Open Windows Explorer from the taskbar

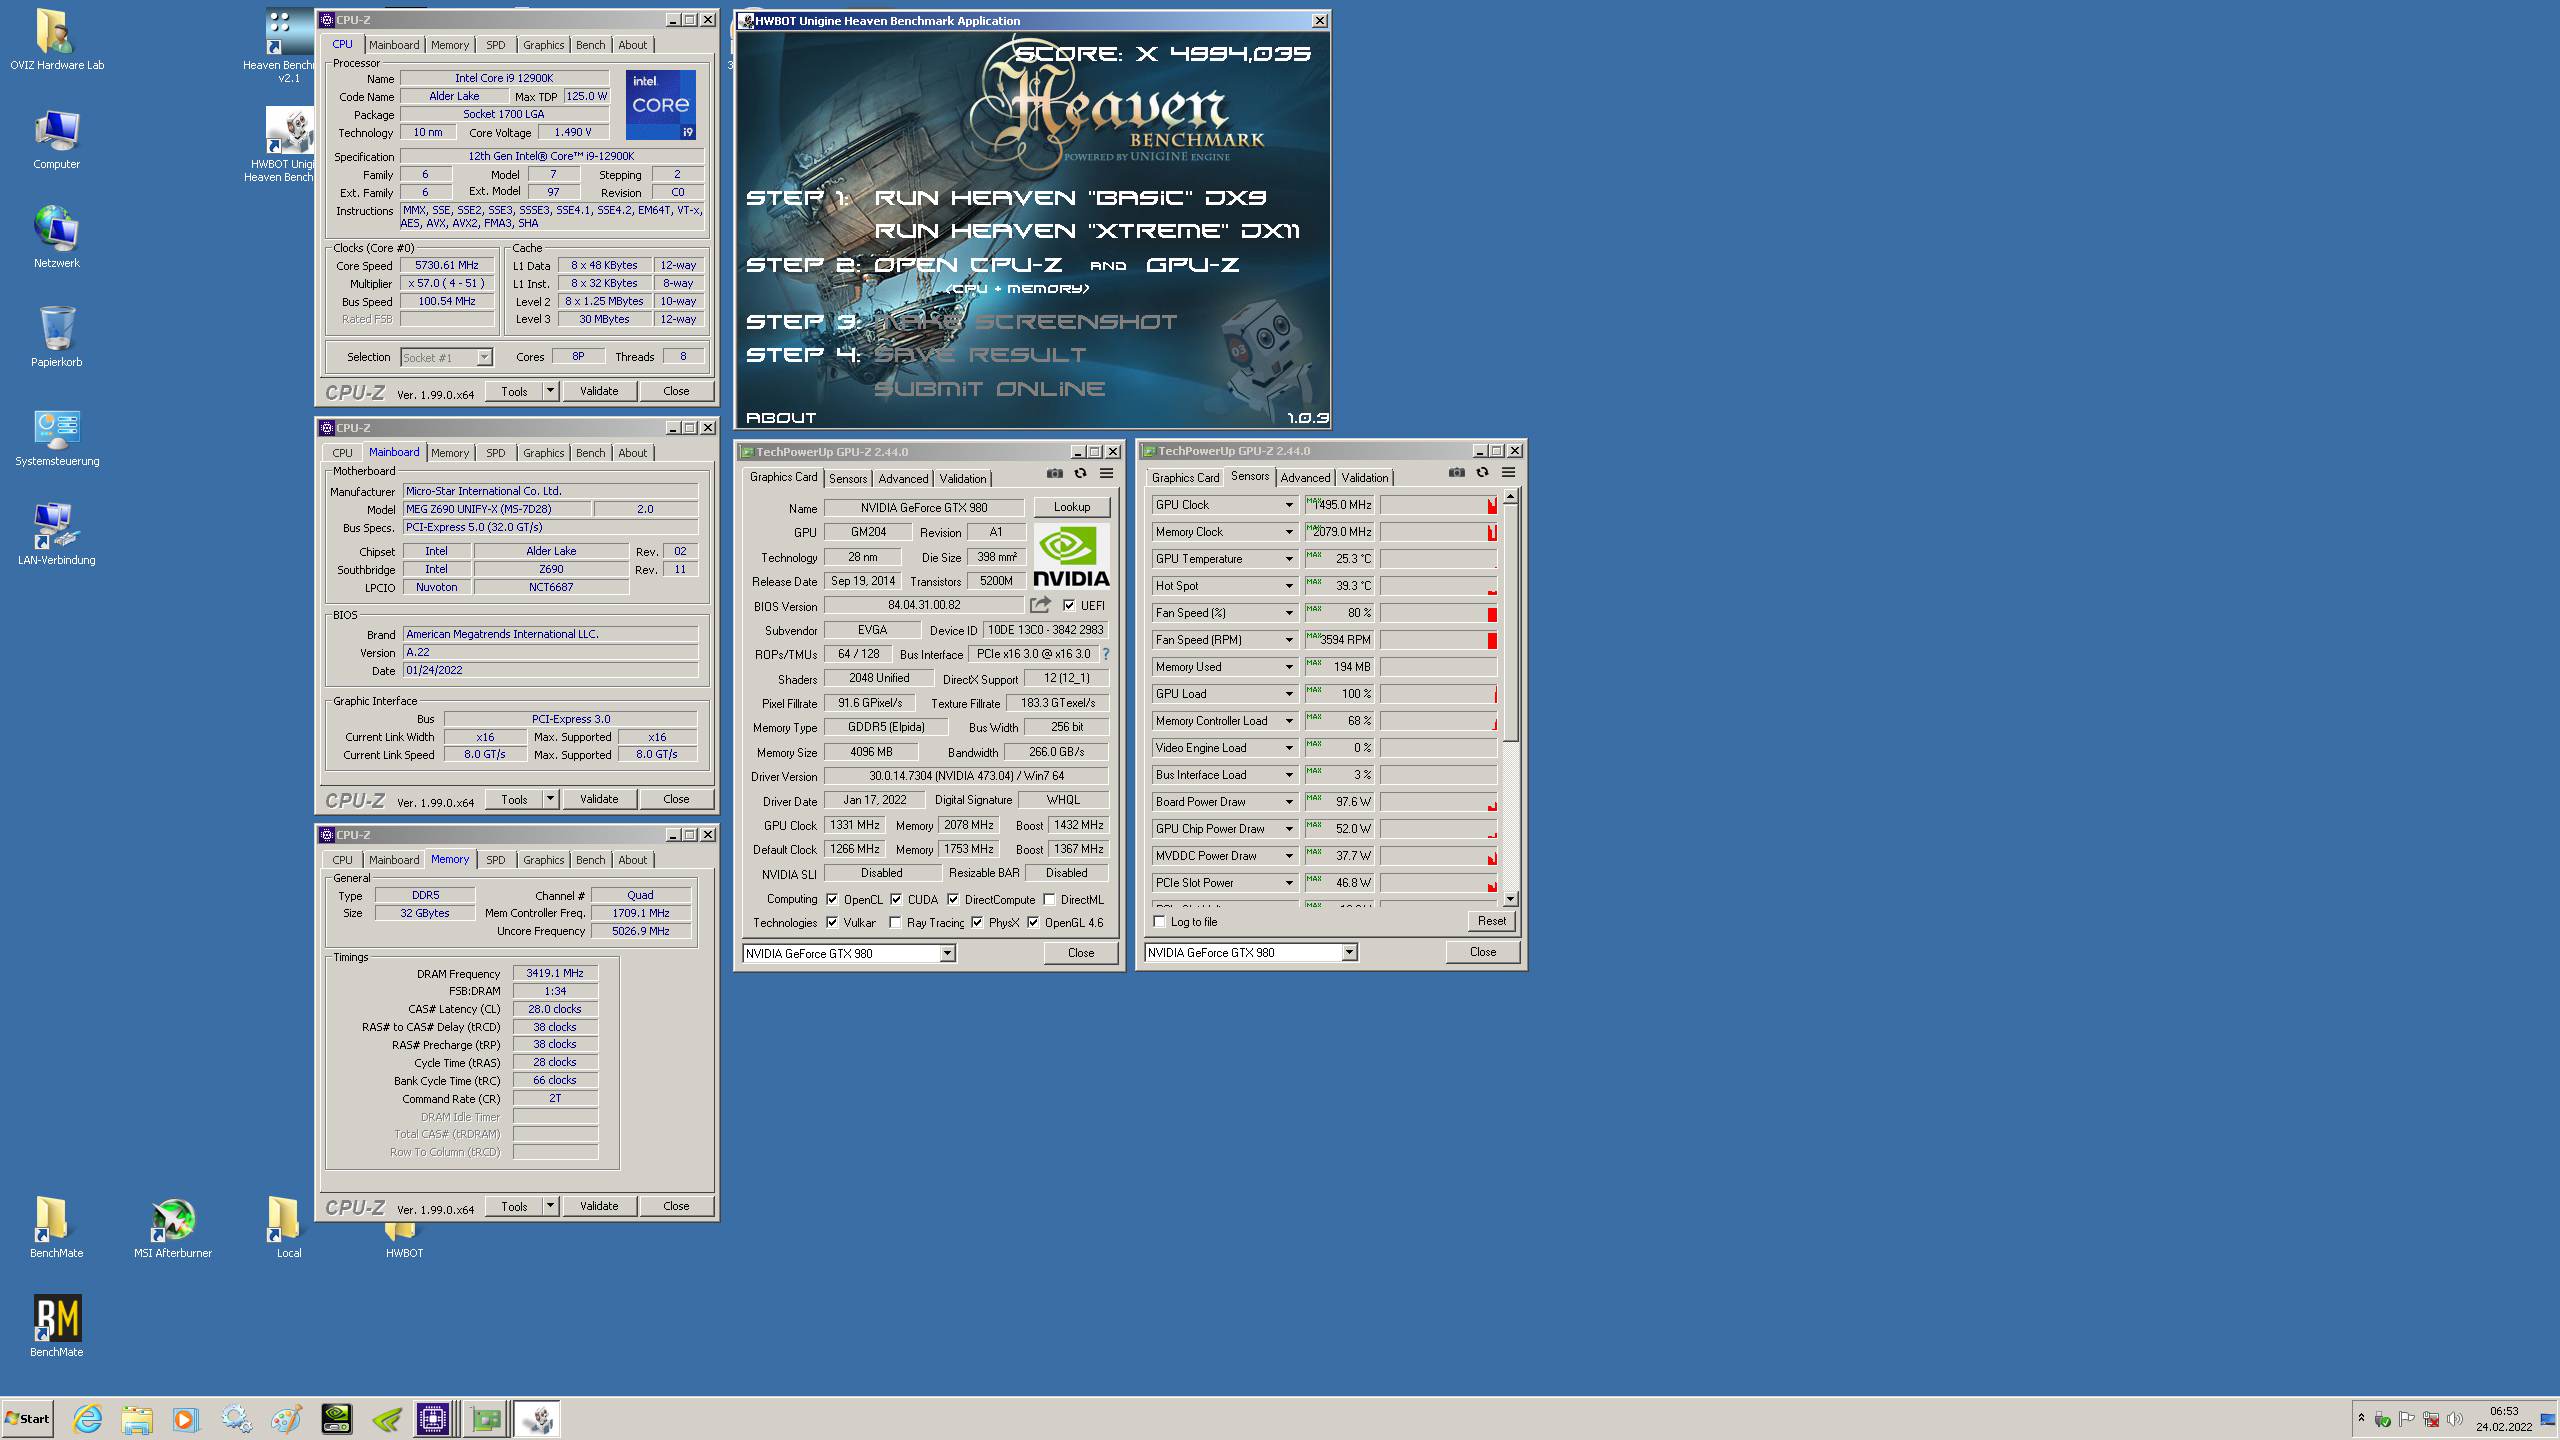[x=137, y=1419]
